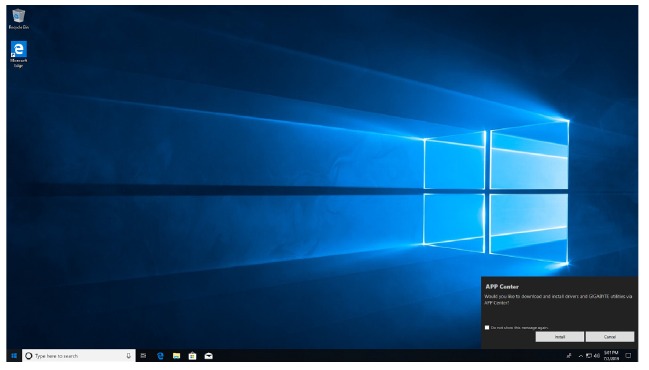The height and width of the screenshot is (370, 649).
Task: Open Microsoft Store from the taskbar
Action: pos(192,356)
